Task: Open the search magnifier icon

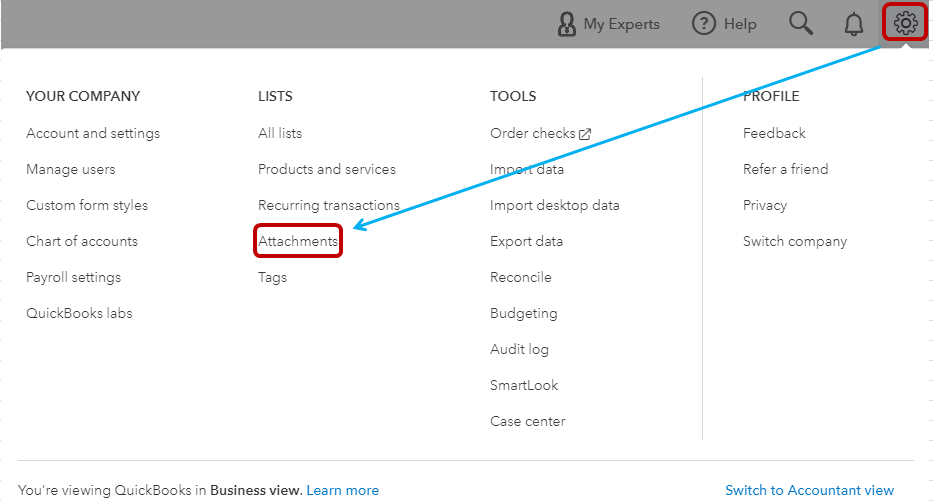Action: [x=801, y=24]
